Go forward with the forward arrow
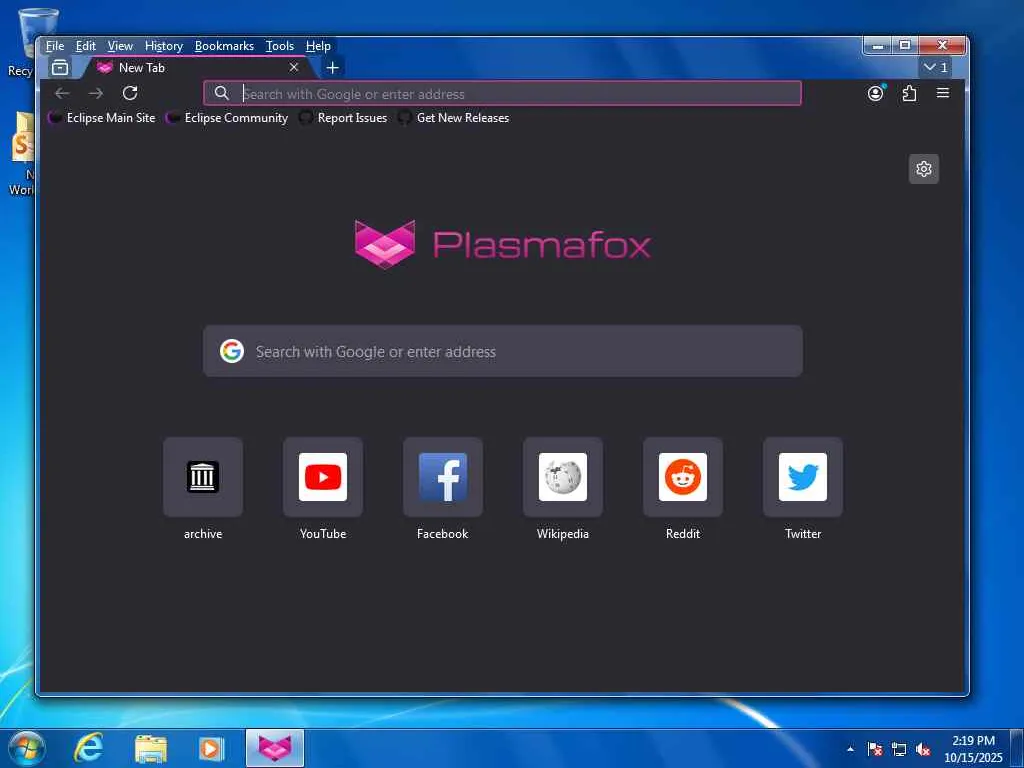 pos(96,93)
